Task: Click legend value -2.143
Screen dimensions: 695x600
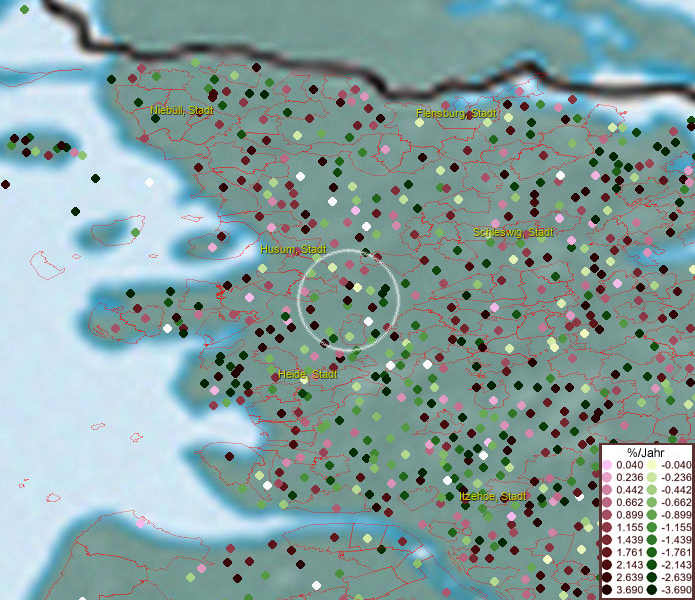Action: tap(676, 565)
